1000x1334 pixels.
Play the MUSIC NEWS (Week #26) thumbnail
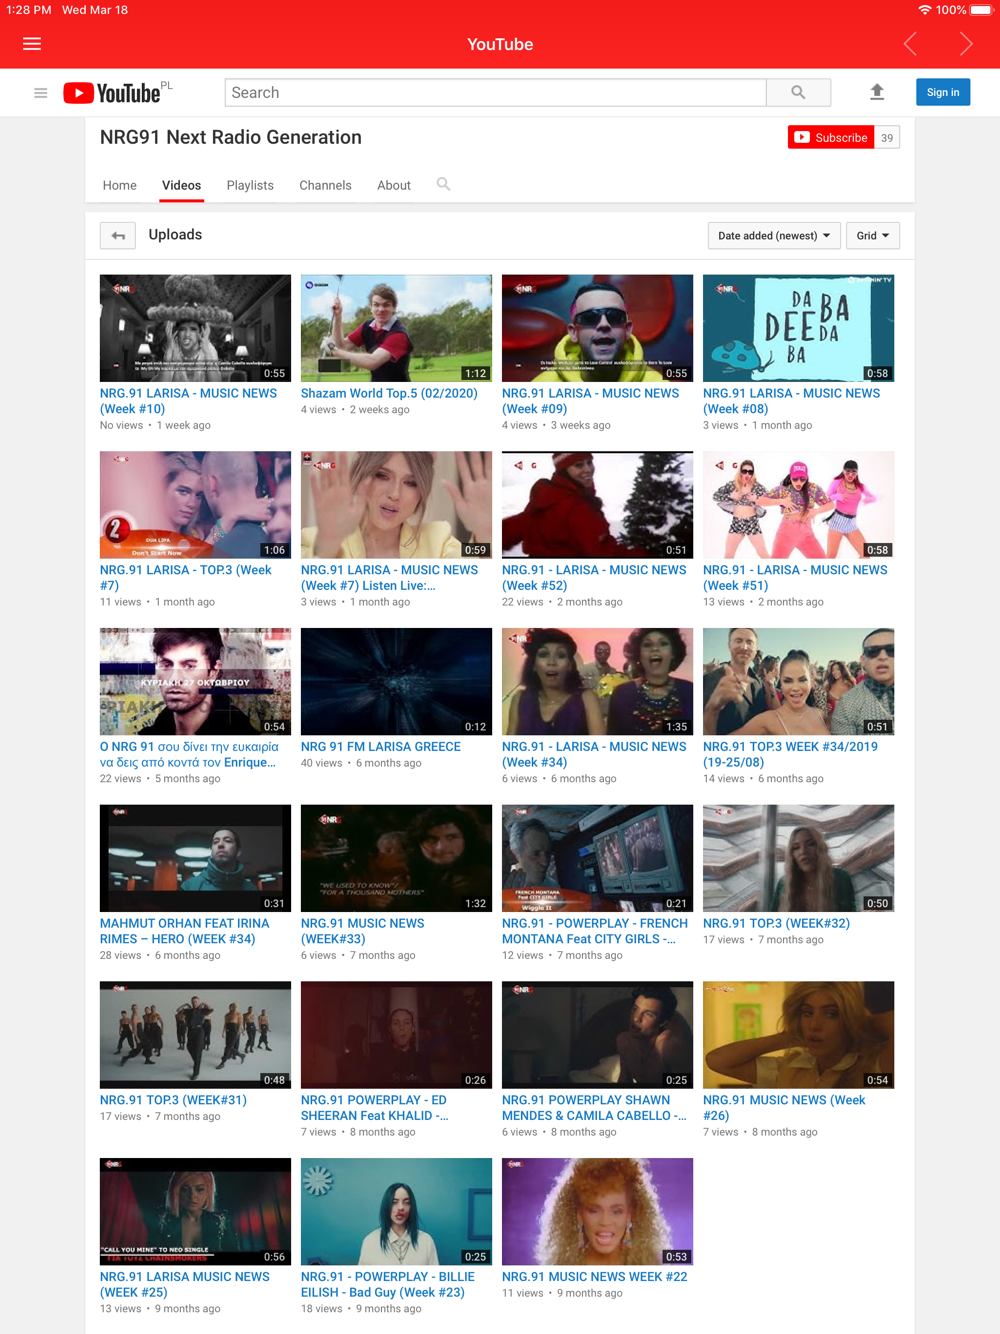point(798,1035)
